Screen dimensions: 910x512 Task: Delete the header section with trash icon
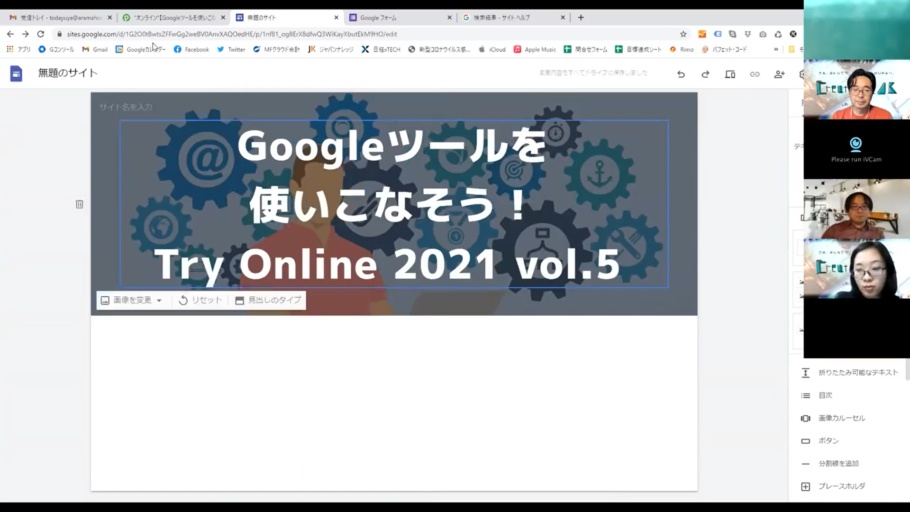coord(80,204)
